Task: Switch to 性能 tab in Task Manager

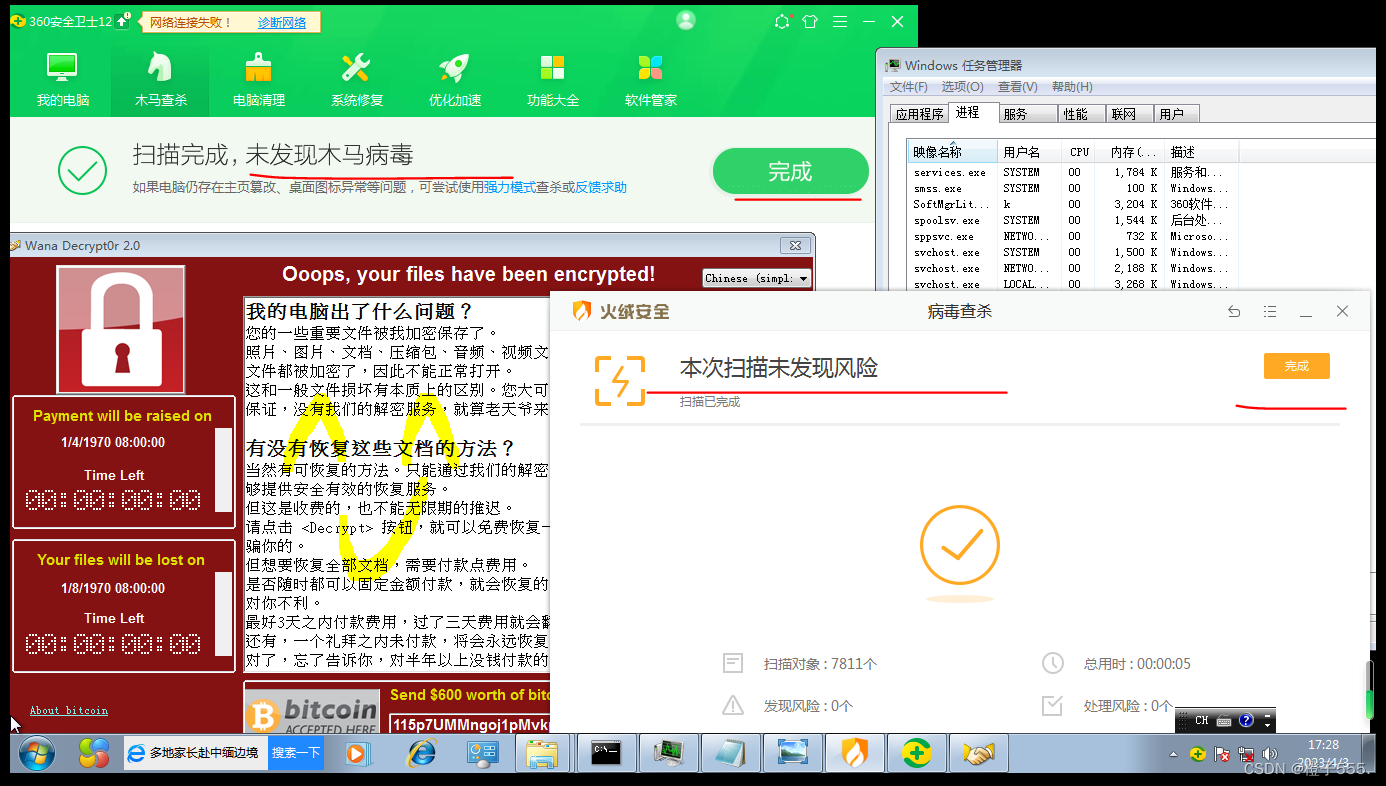Action: (x=1081, y=114)
